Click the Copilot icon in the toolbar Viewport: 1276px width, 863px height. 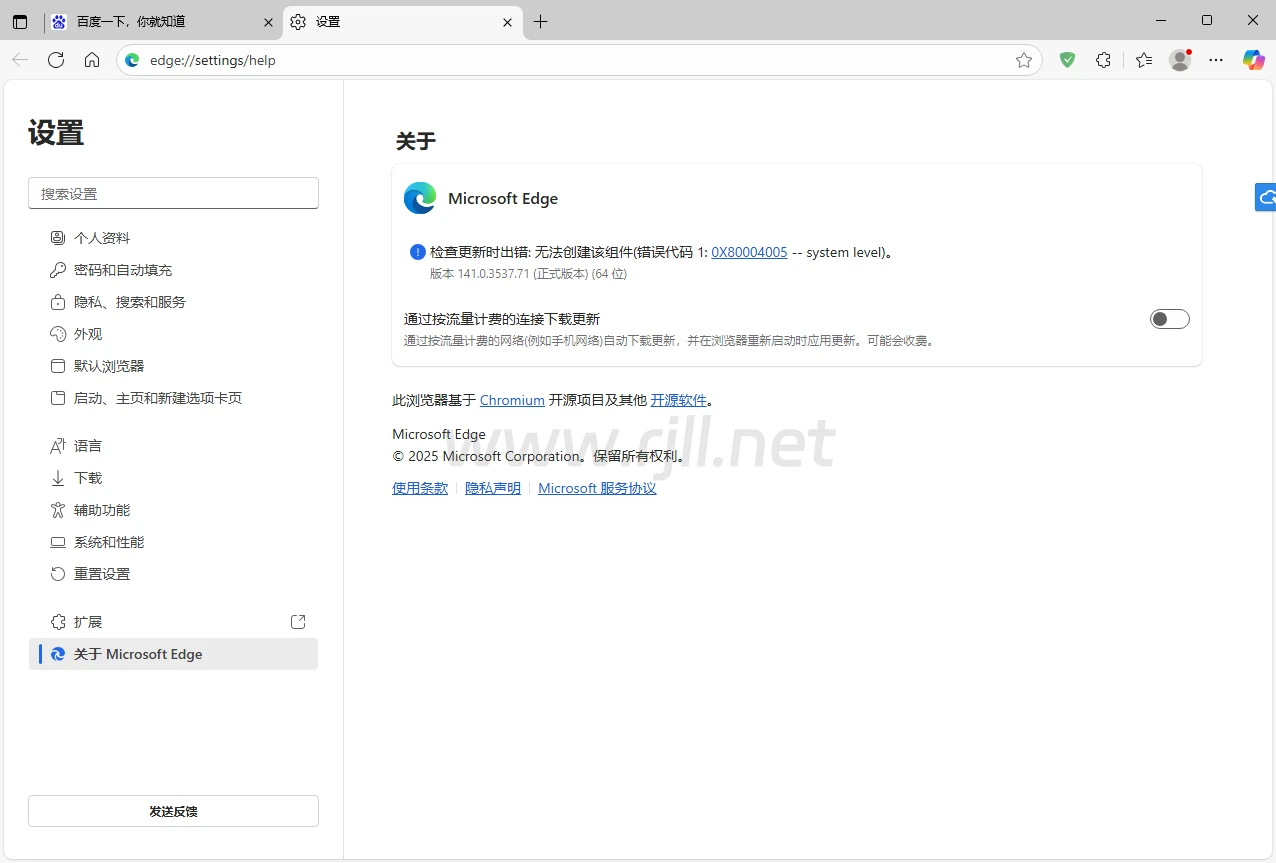click(1253, 60)
